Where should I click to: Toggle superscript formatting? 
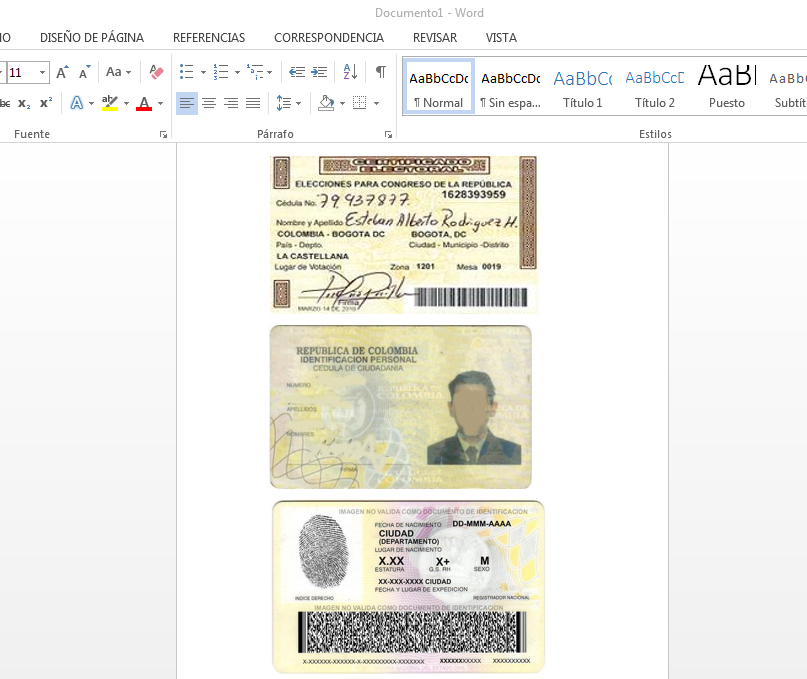pyautogui.click(x=46, y=103)
